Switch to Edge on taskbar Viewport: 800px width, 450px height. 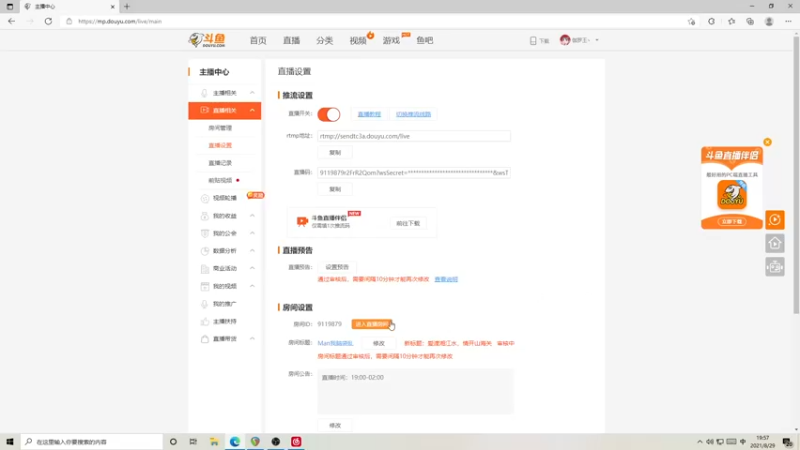tap(235, 441)
